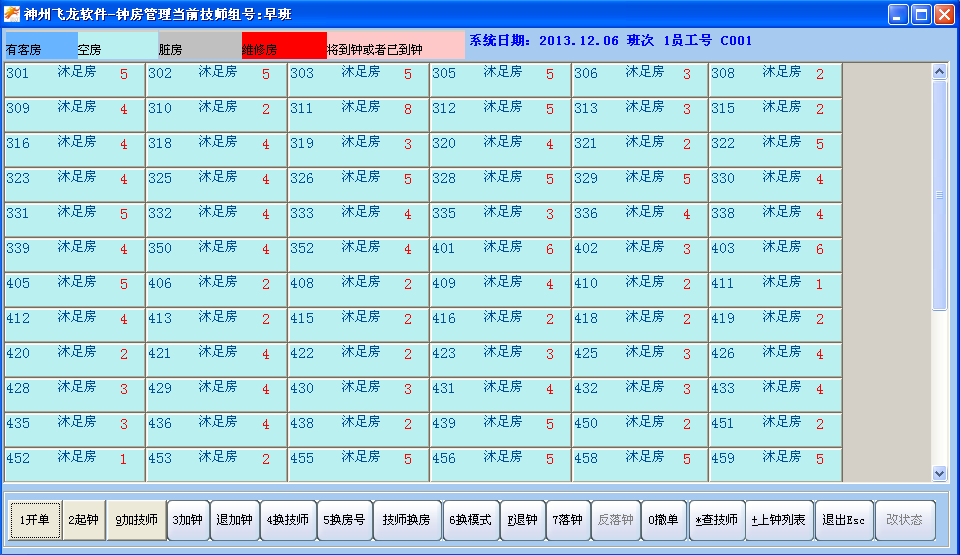Switch mode with the 6换模式 button

pos(470,520)
